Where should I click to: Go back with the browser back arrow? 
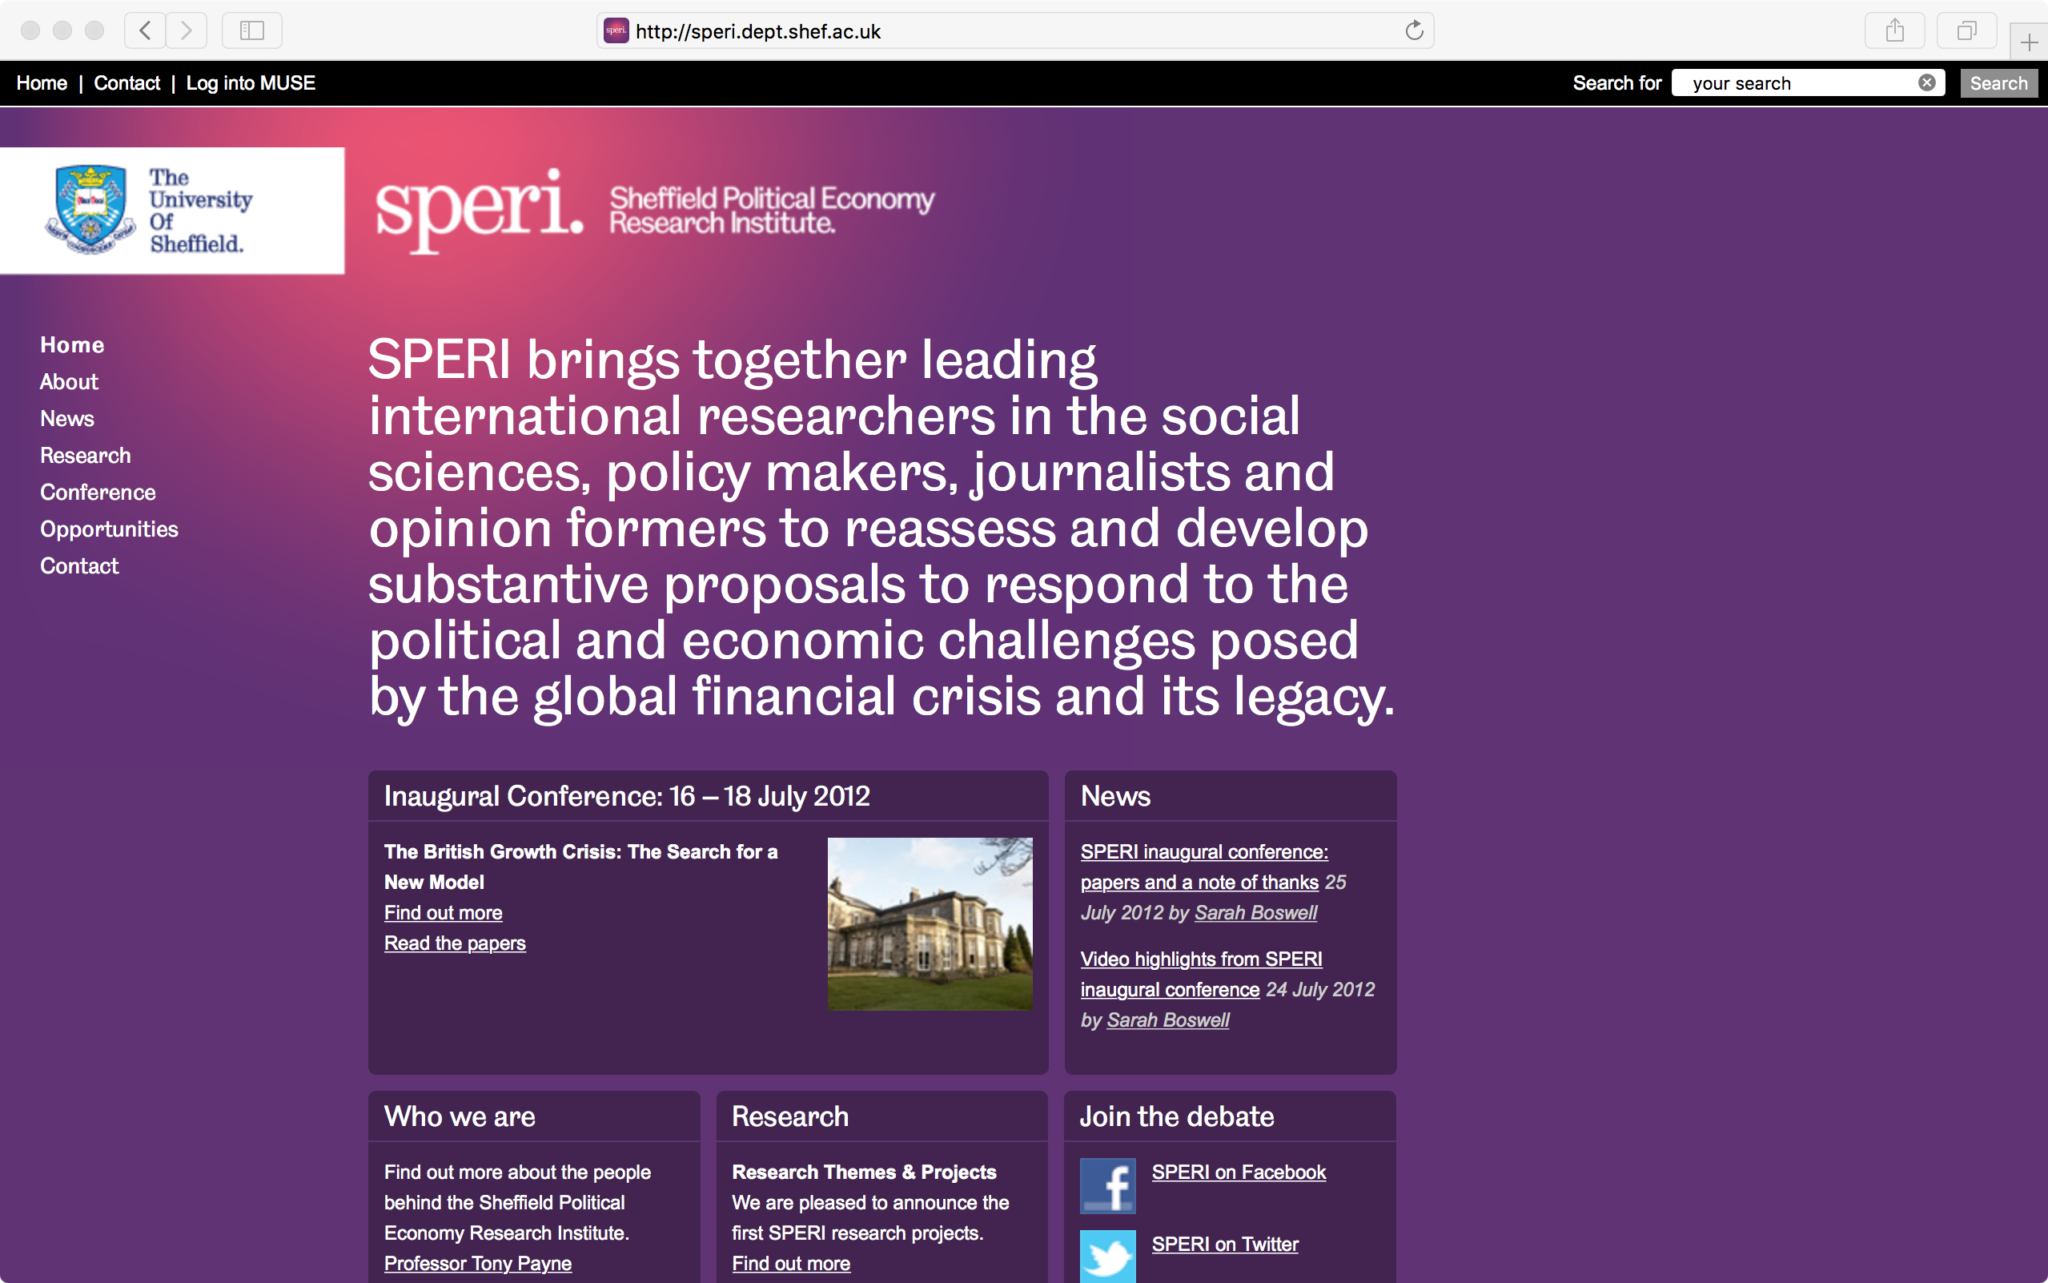pos(145,30)
